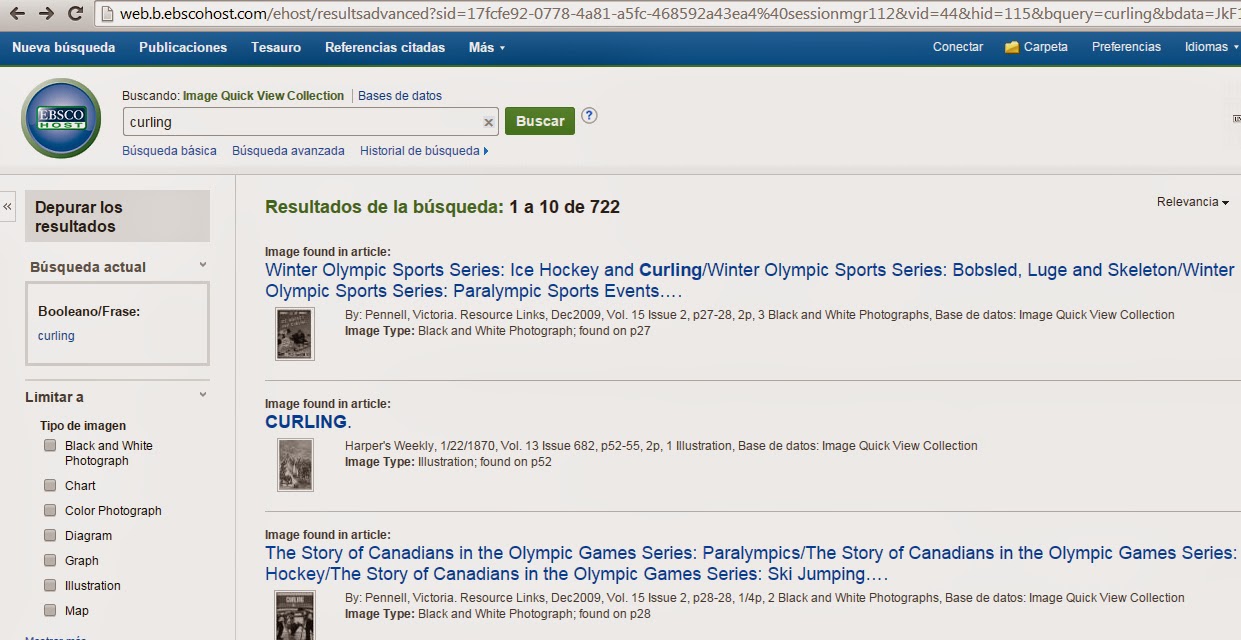
Task: Open the Más navigation dropdown
Action: pos(485,46)
